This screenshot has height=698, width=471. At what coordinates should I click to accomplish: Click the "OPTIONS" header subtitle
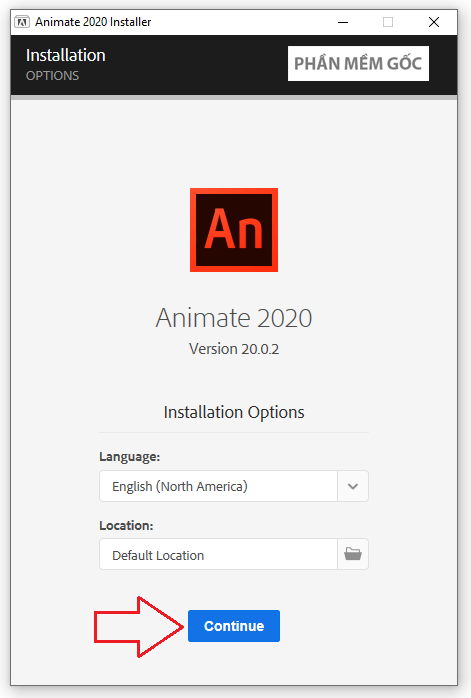point(52,76)
